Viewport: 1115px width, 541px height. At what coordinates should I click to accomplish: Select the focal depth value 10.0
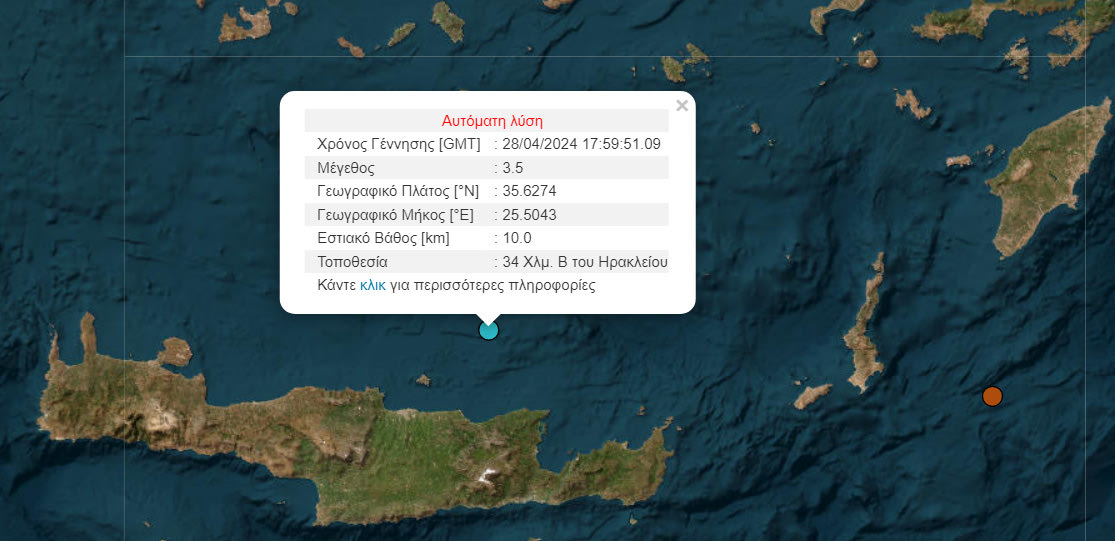[x=517, y=238]
